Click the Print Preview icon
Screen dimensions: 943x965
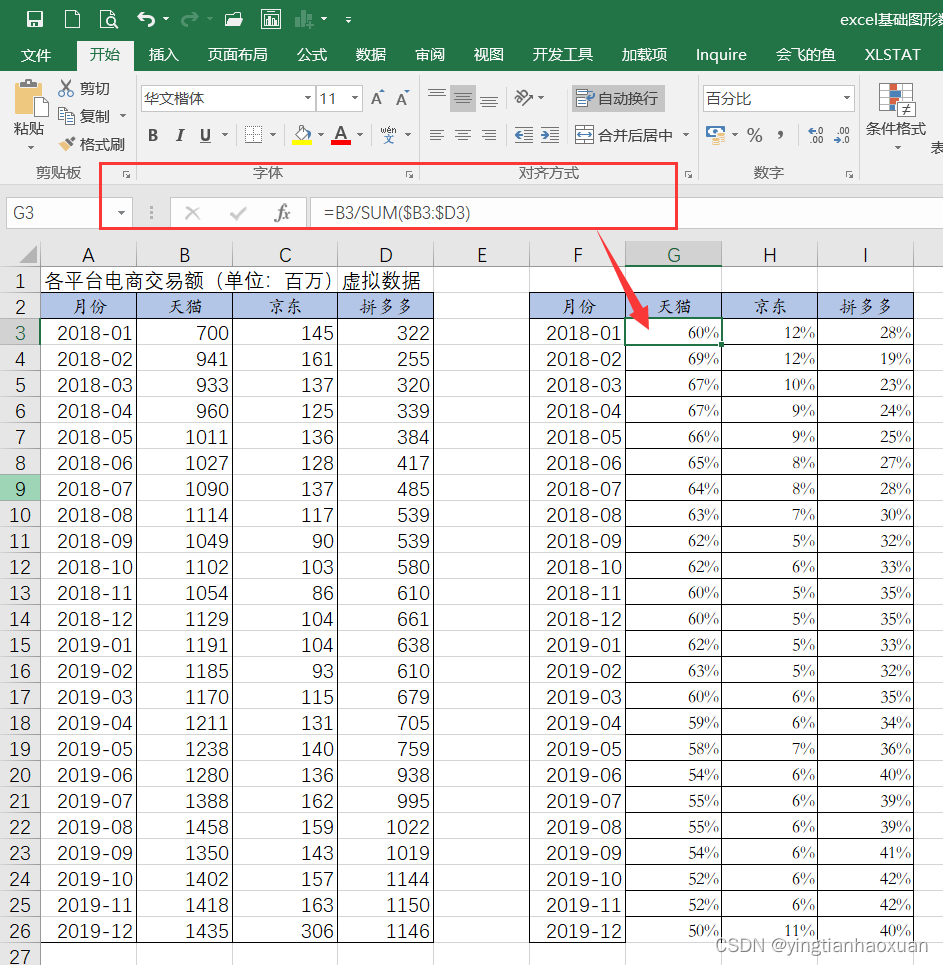109,20
